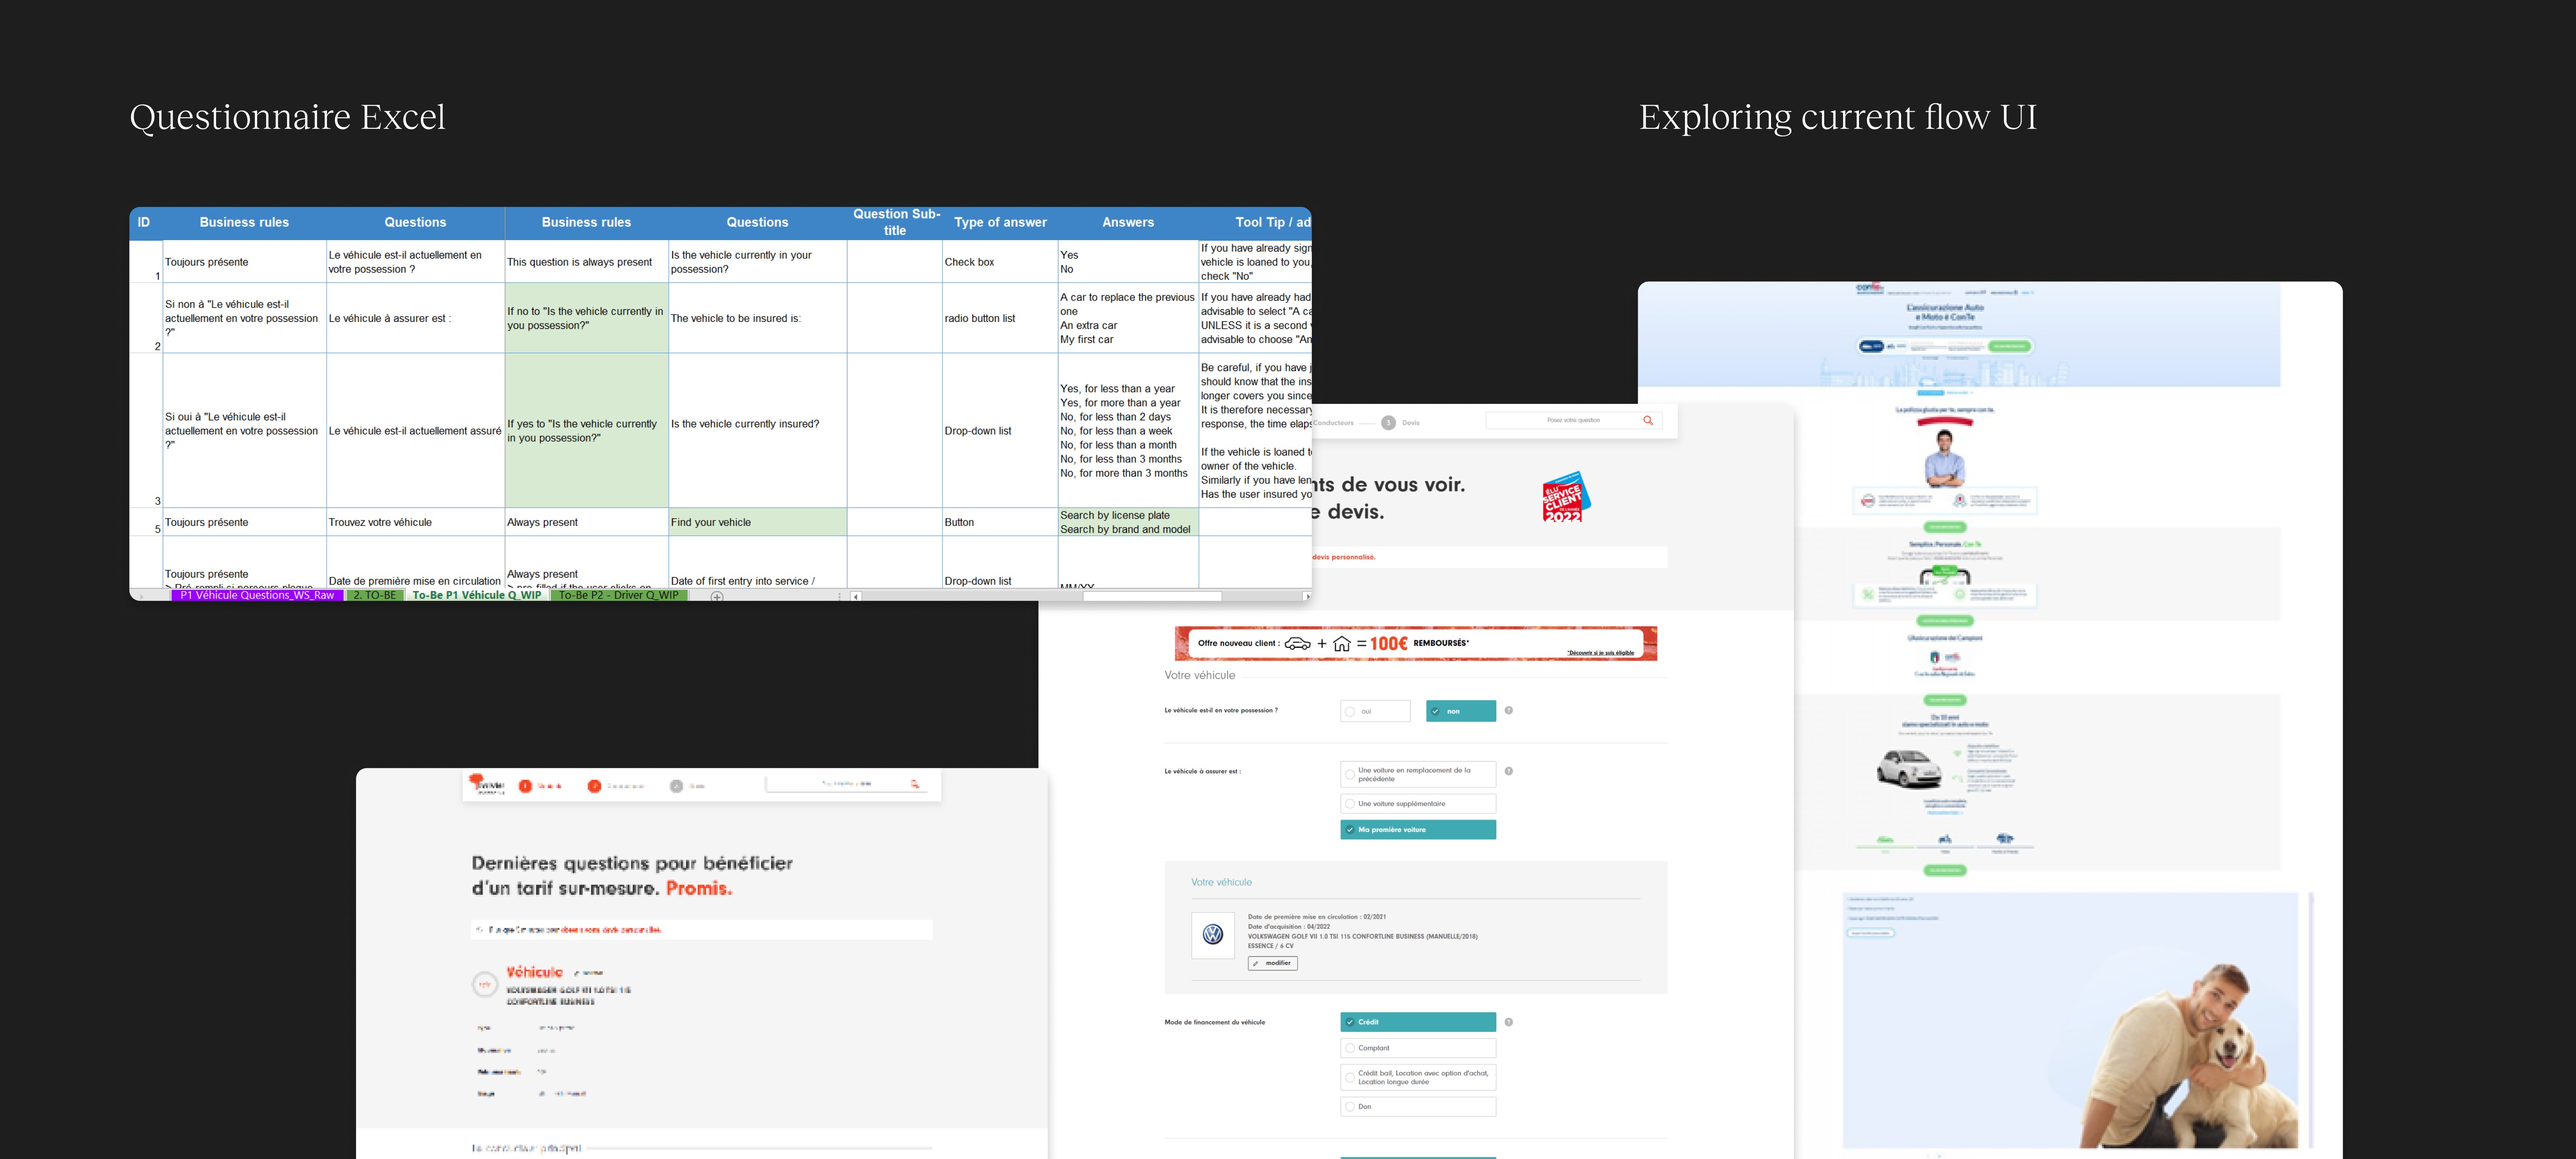
Task: Open the 'P1 Véhicule Questions_WS_Raw' sheet tab
Action: pyautogui.click(x=257, y=595)
